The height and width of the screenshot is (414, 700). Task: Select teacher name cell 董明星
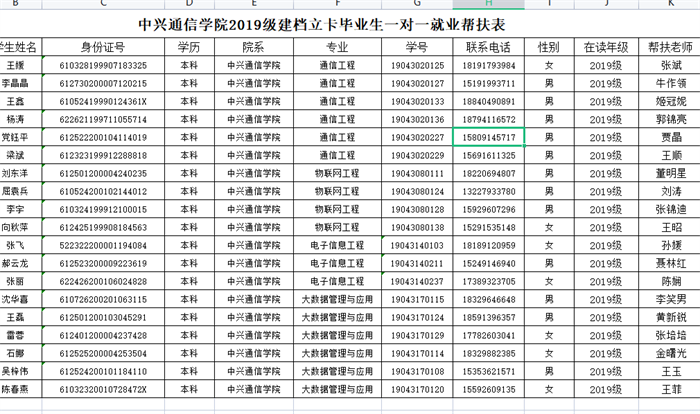pyautogui.click(x=670, y=173)
